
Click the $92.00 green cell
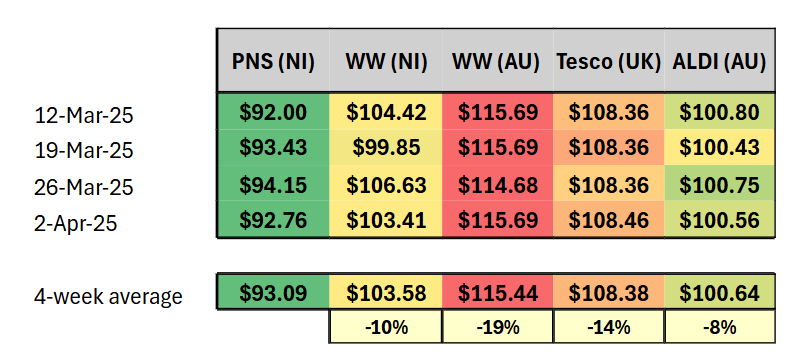pos(273,111)
